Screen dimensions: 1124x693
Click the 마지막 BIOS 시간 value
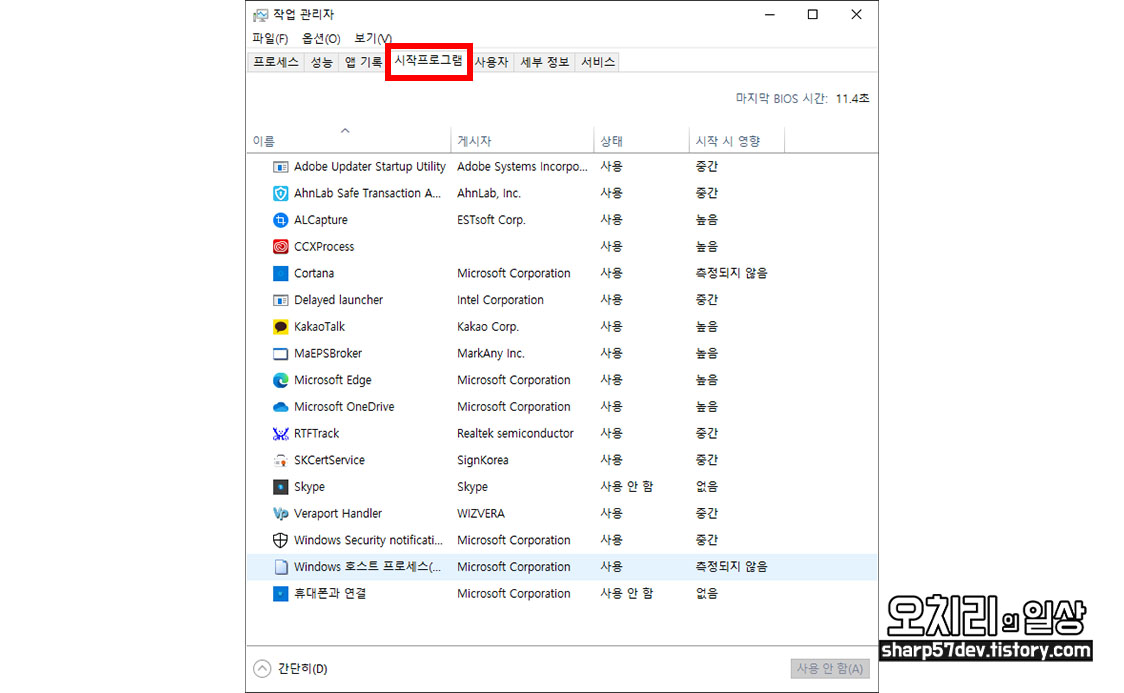pyautogui.click(x=852, y=99)
